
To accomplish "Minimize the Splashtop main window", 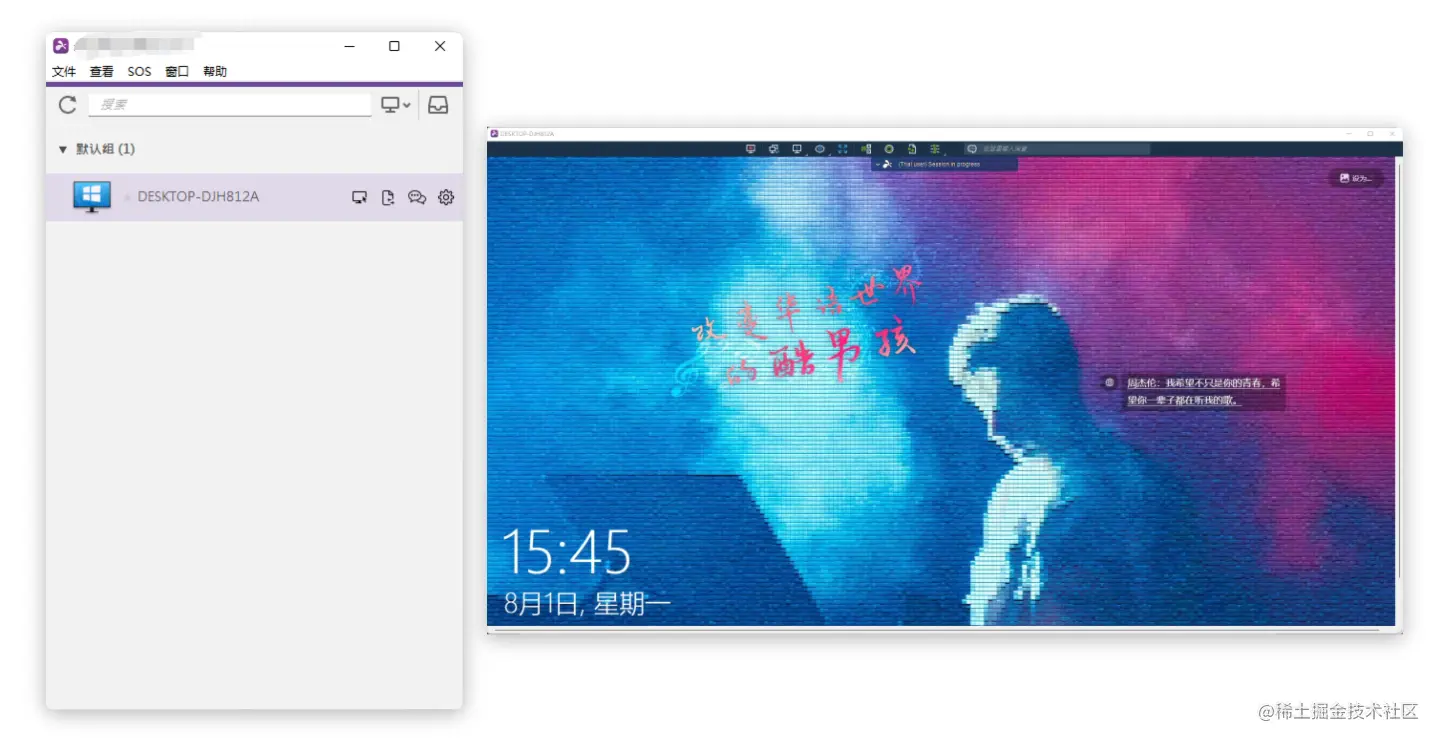I will [349, 46].
